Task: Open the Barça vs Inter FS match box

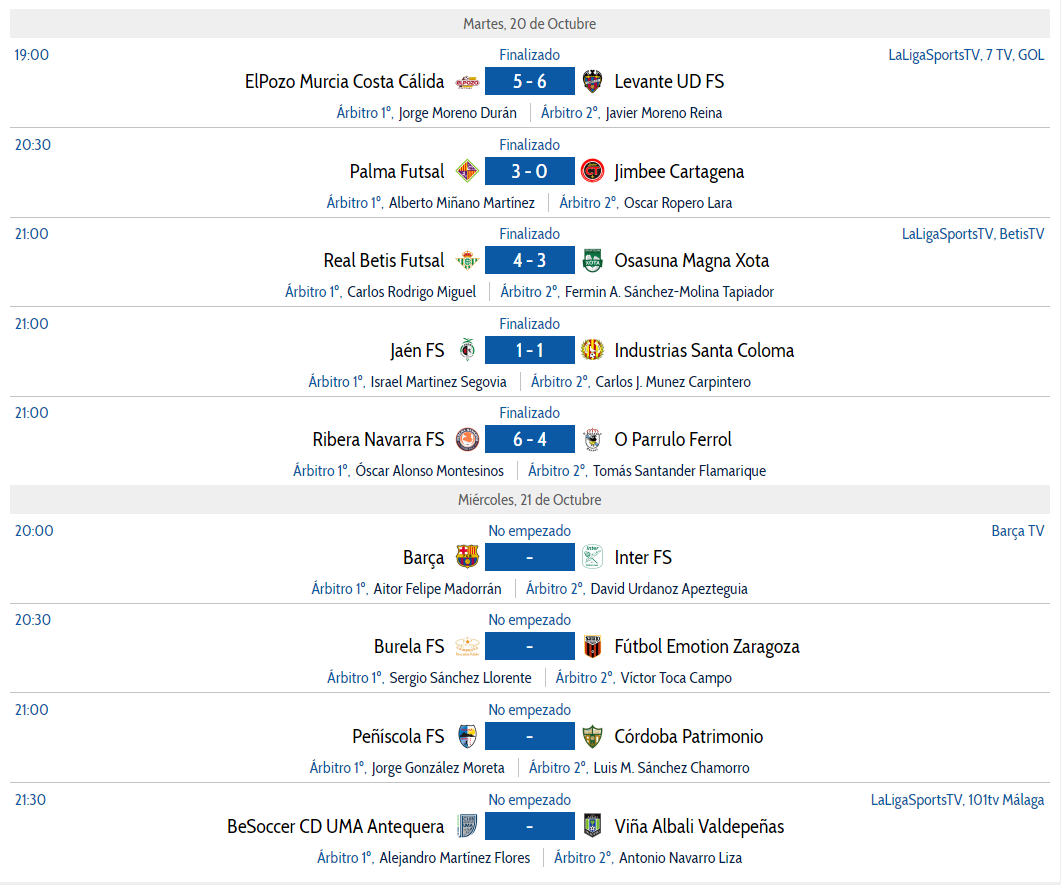Action: click(530, 557)
